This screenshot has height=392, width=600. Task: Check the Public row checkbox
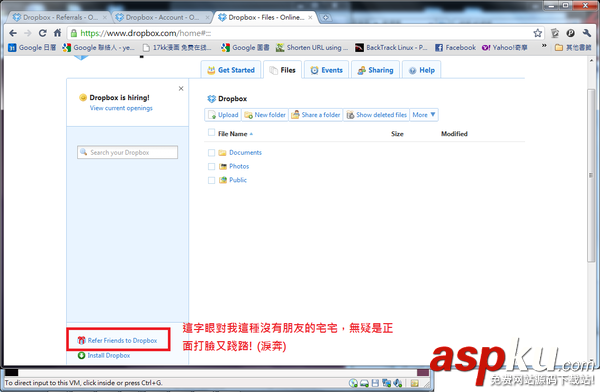pos(211,180)
